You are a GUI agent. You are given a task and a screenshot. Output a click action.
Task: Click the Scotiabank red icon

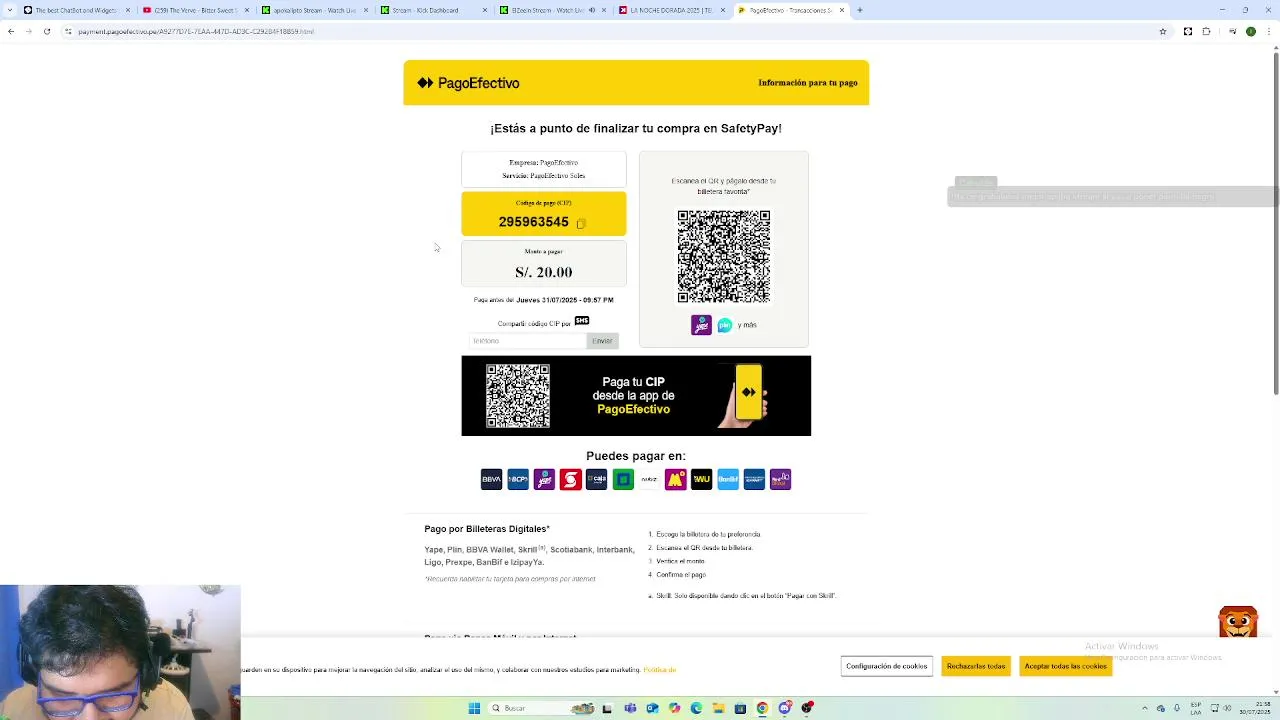(x=570, y=480)
